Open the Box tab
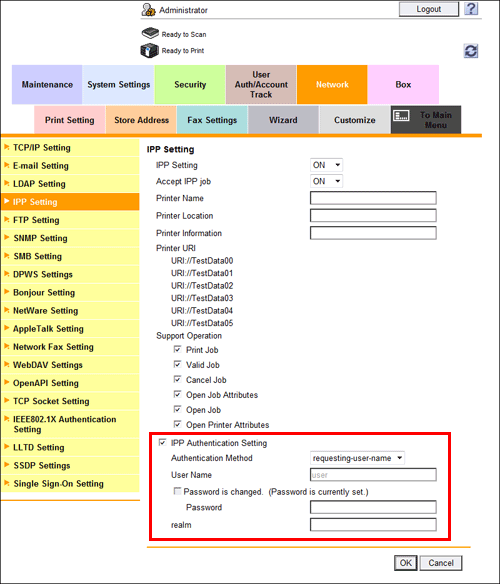Image resolution: width=500 pixels, height=584 pixels. click(403, 85)
